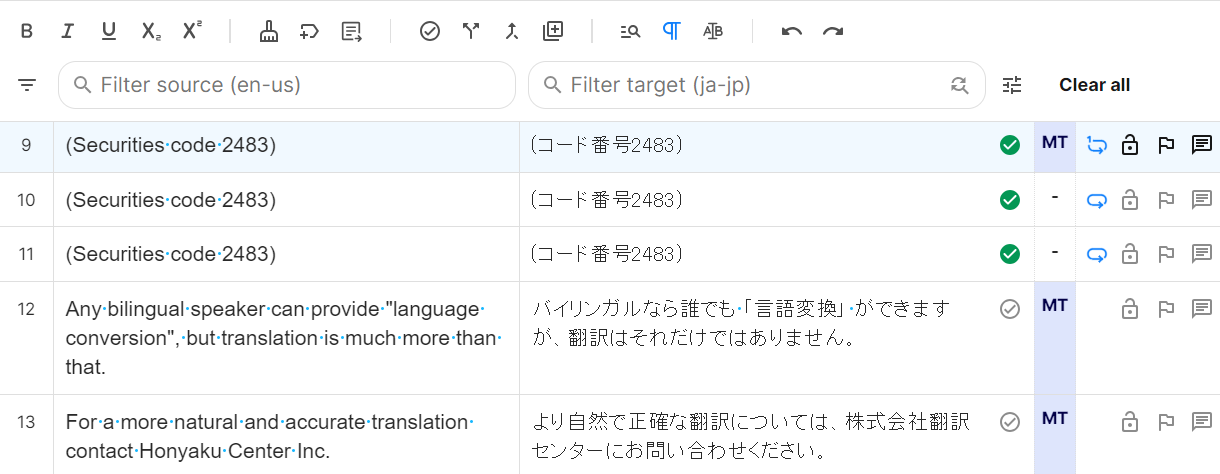The width and height of the screenshot is (1220, 474).
Task: Toggle confirmed status on segment 12
Action: (x=1009, y=309)
